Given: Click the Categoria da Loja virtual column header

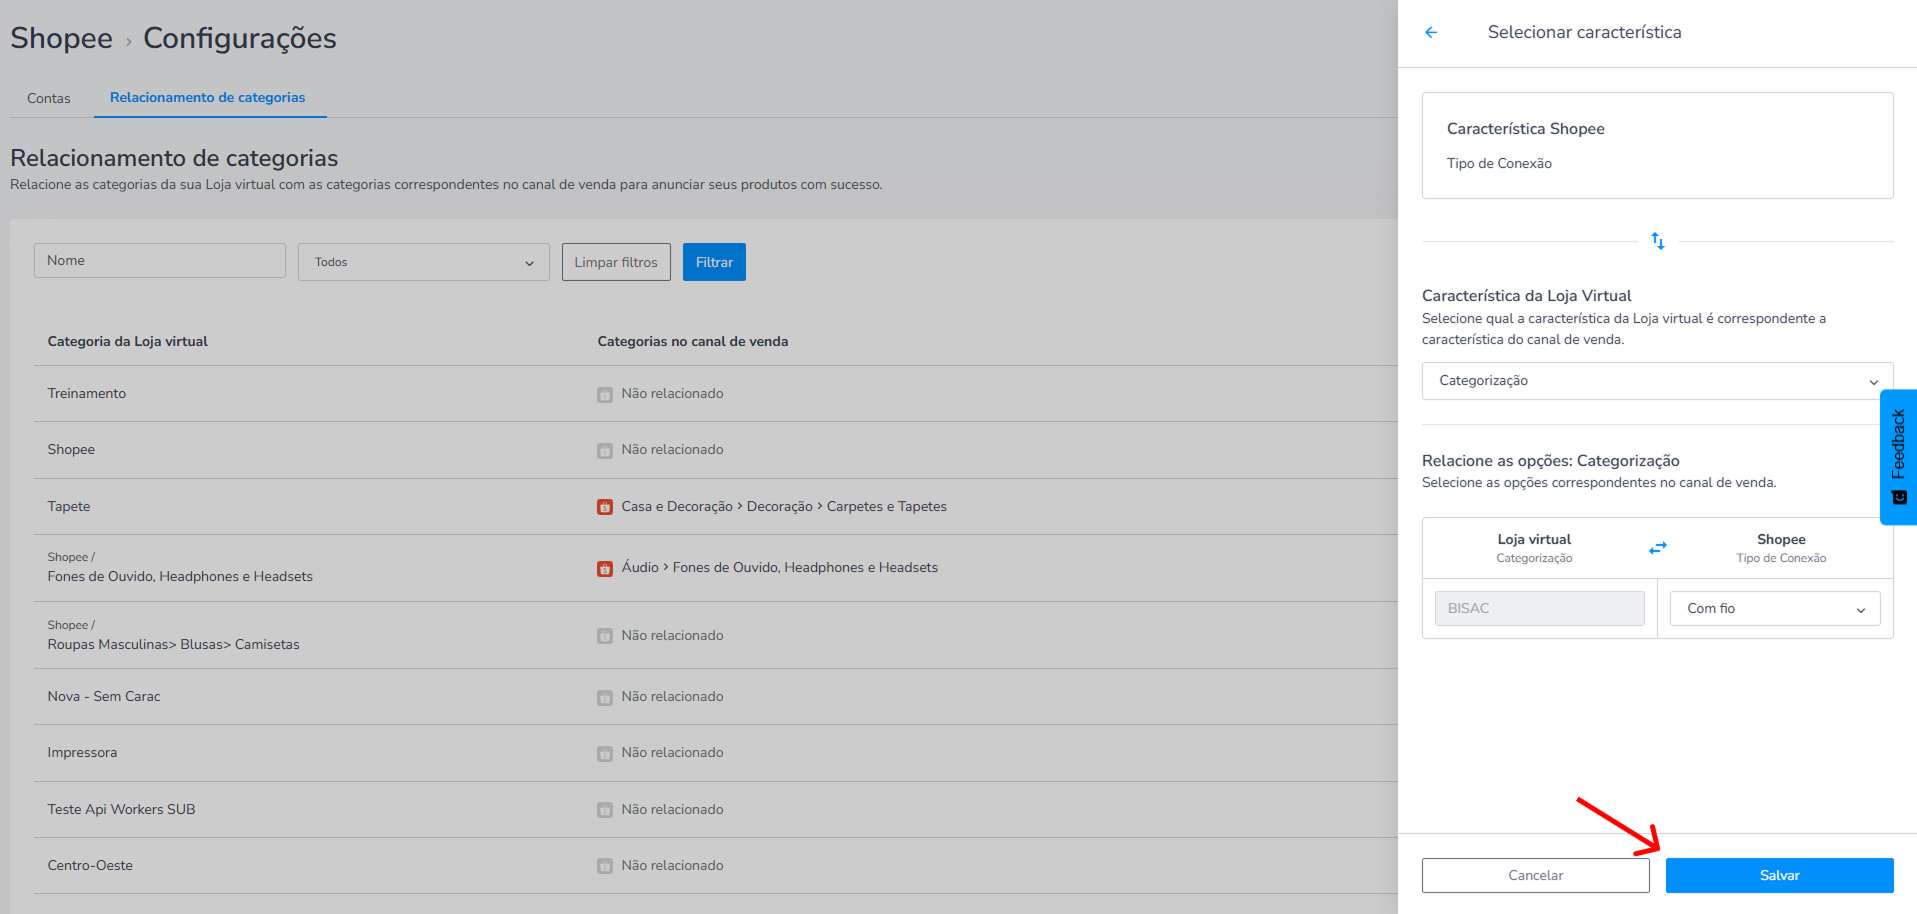Looking at the screenshot, I should point(128,341).
